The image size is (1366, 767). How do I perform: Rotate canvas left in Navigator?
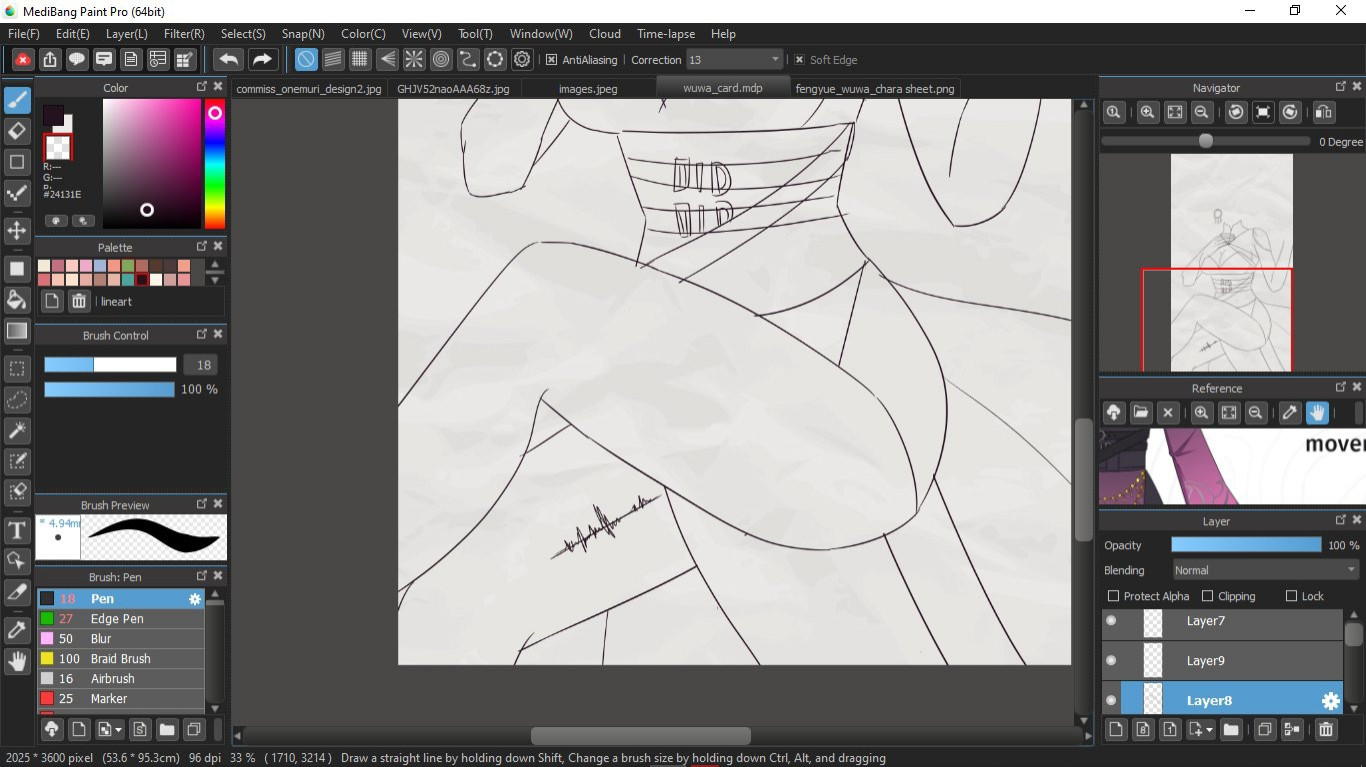[1236, 113]
